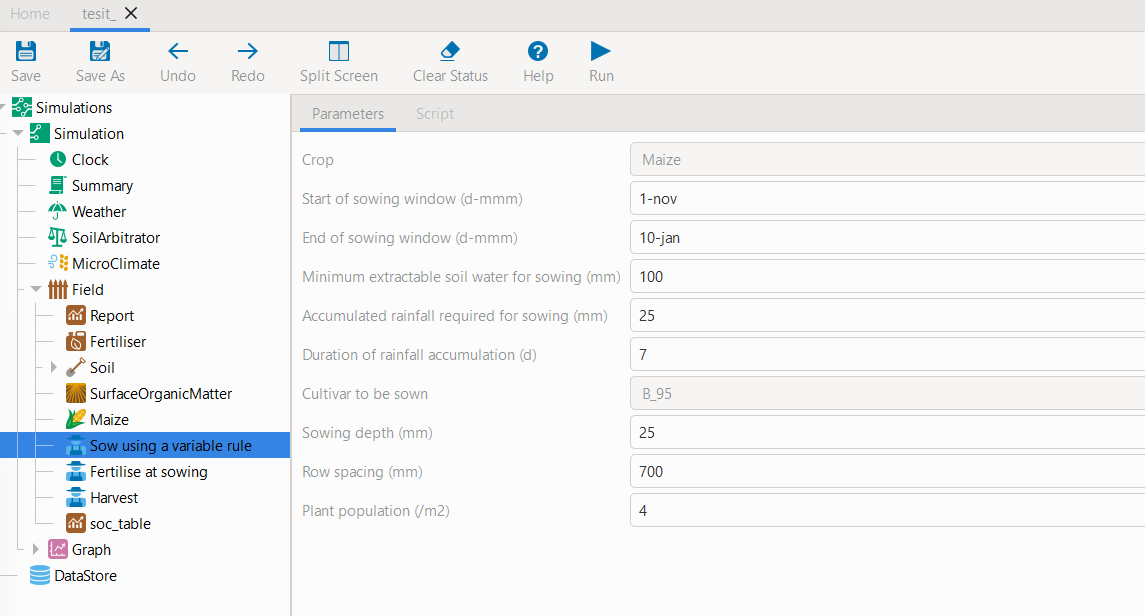Close the tesit_ tab
The image size is (1145, 616).
tap(131, 14)
